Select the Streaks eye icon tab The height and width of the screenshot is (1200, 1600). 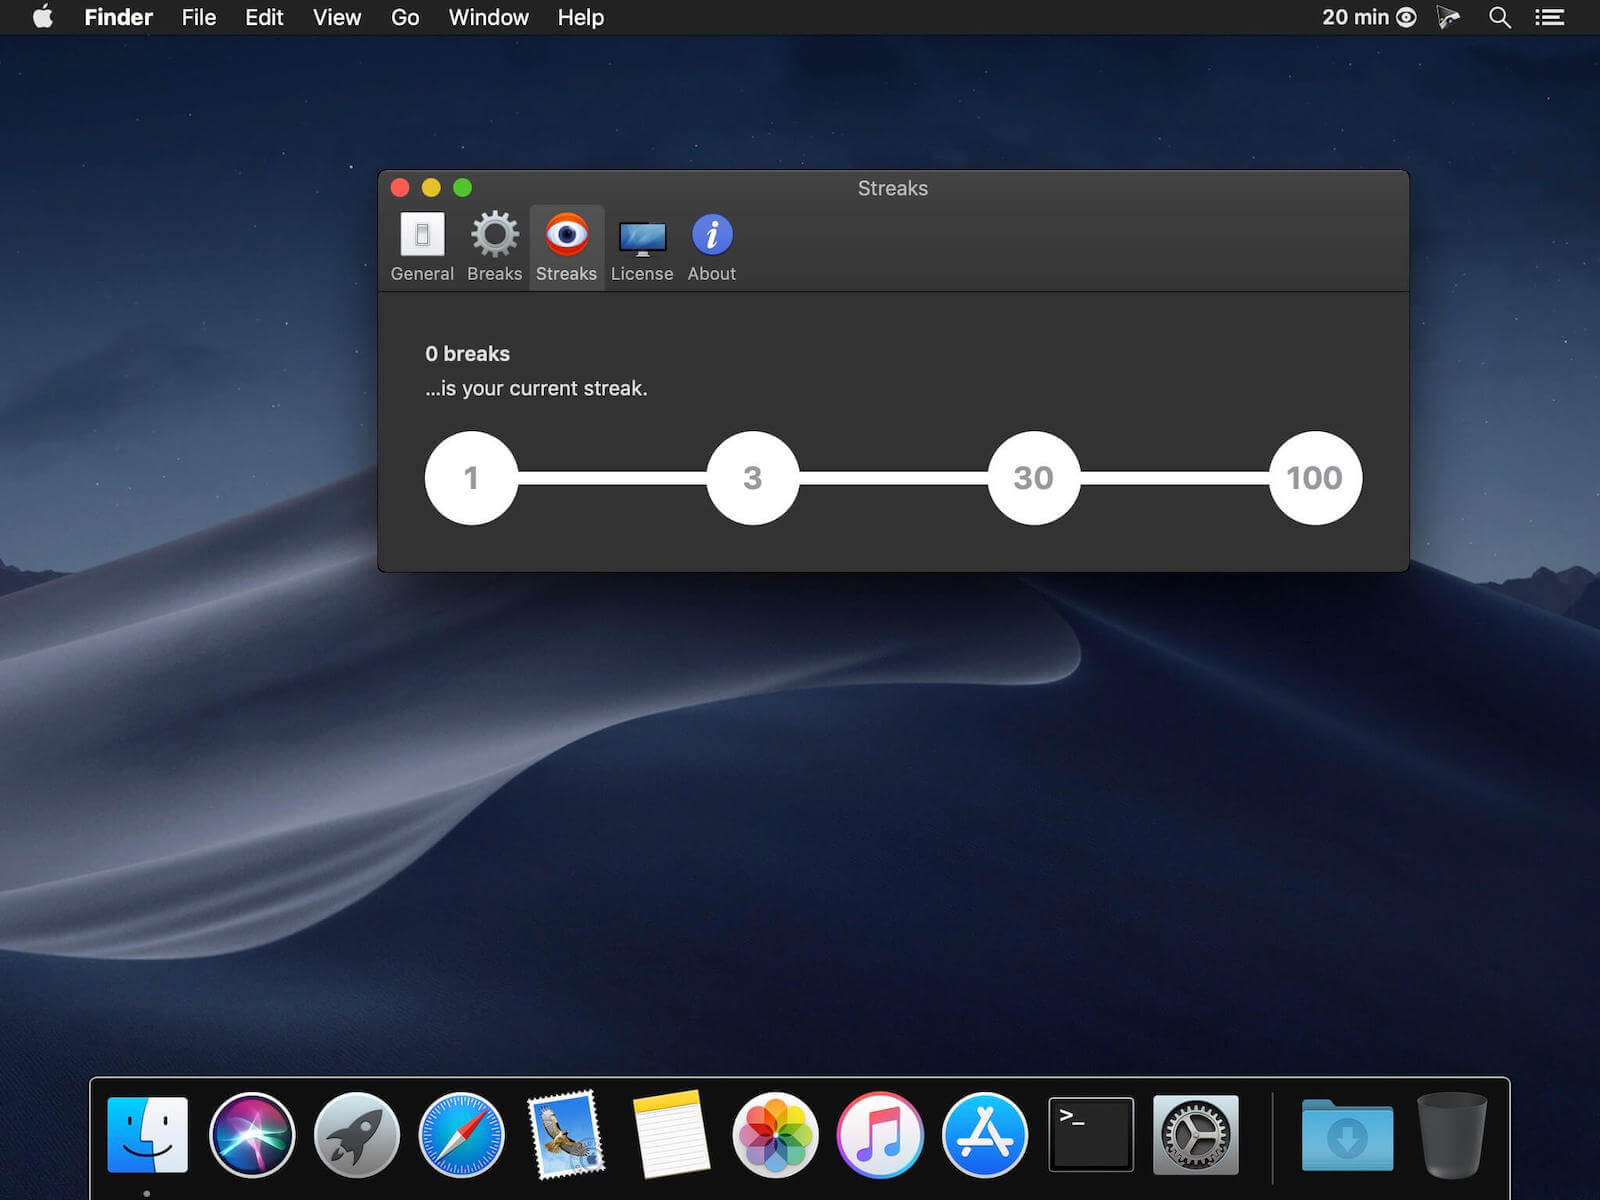566,247
